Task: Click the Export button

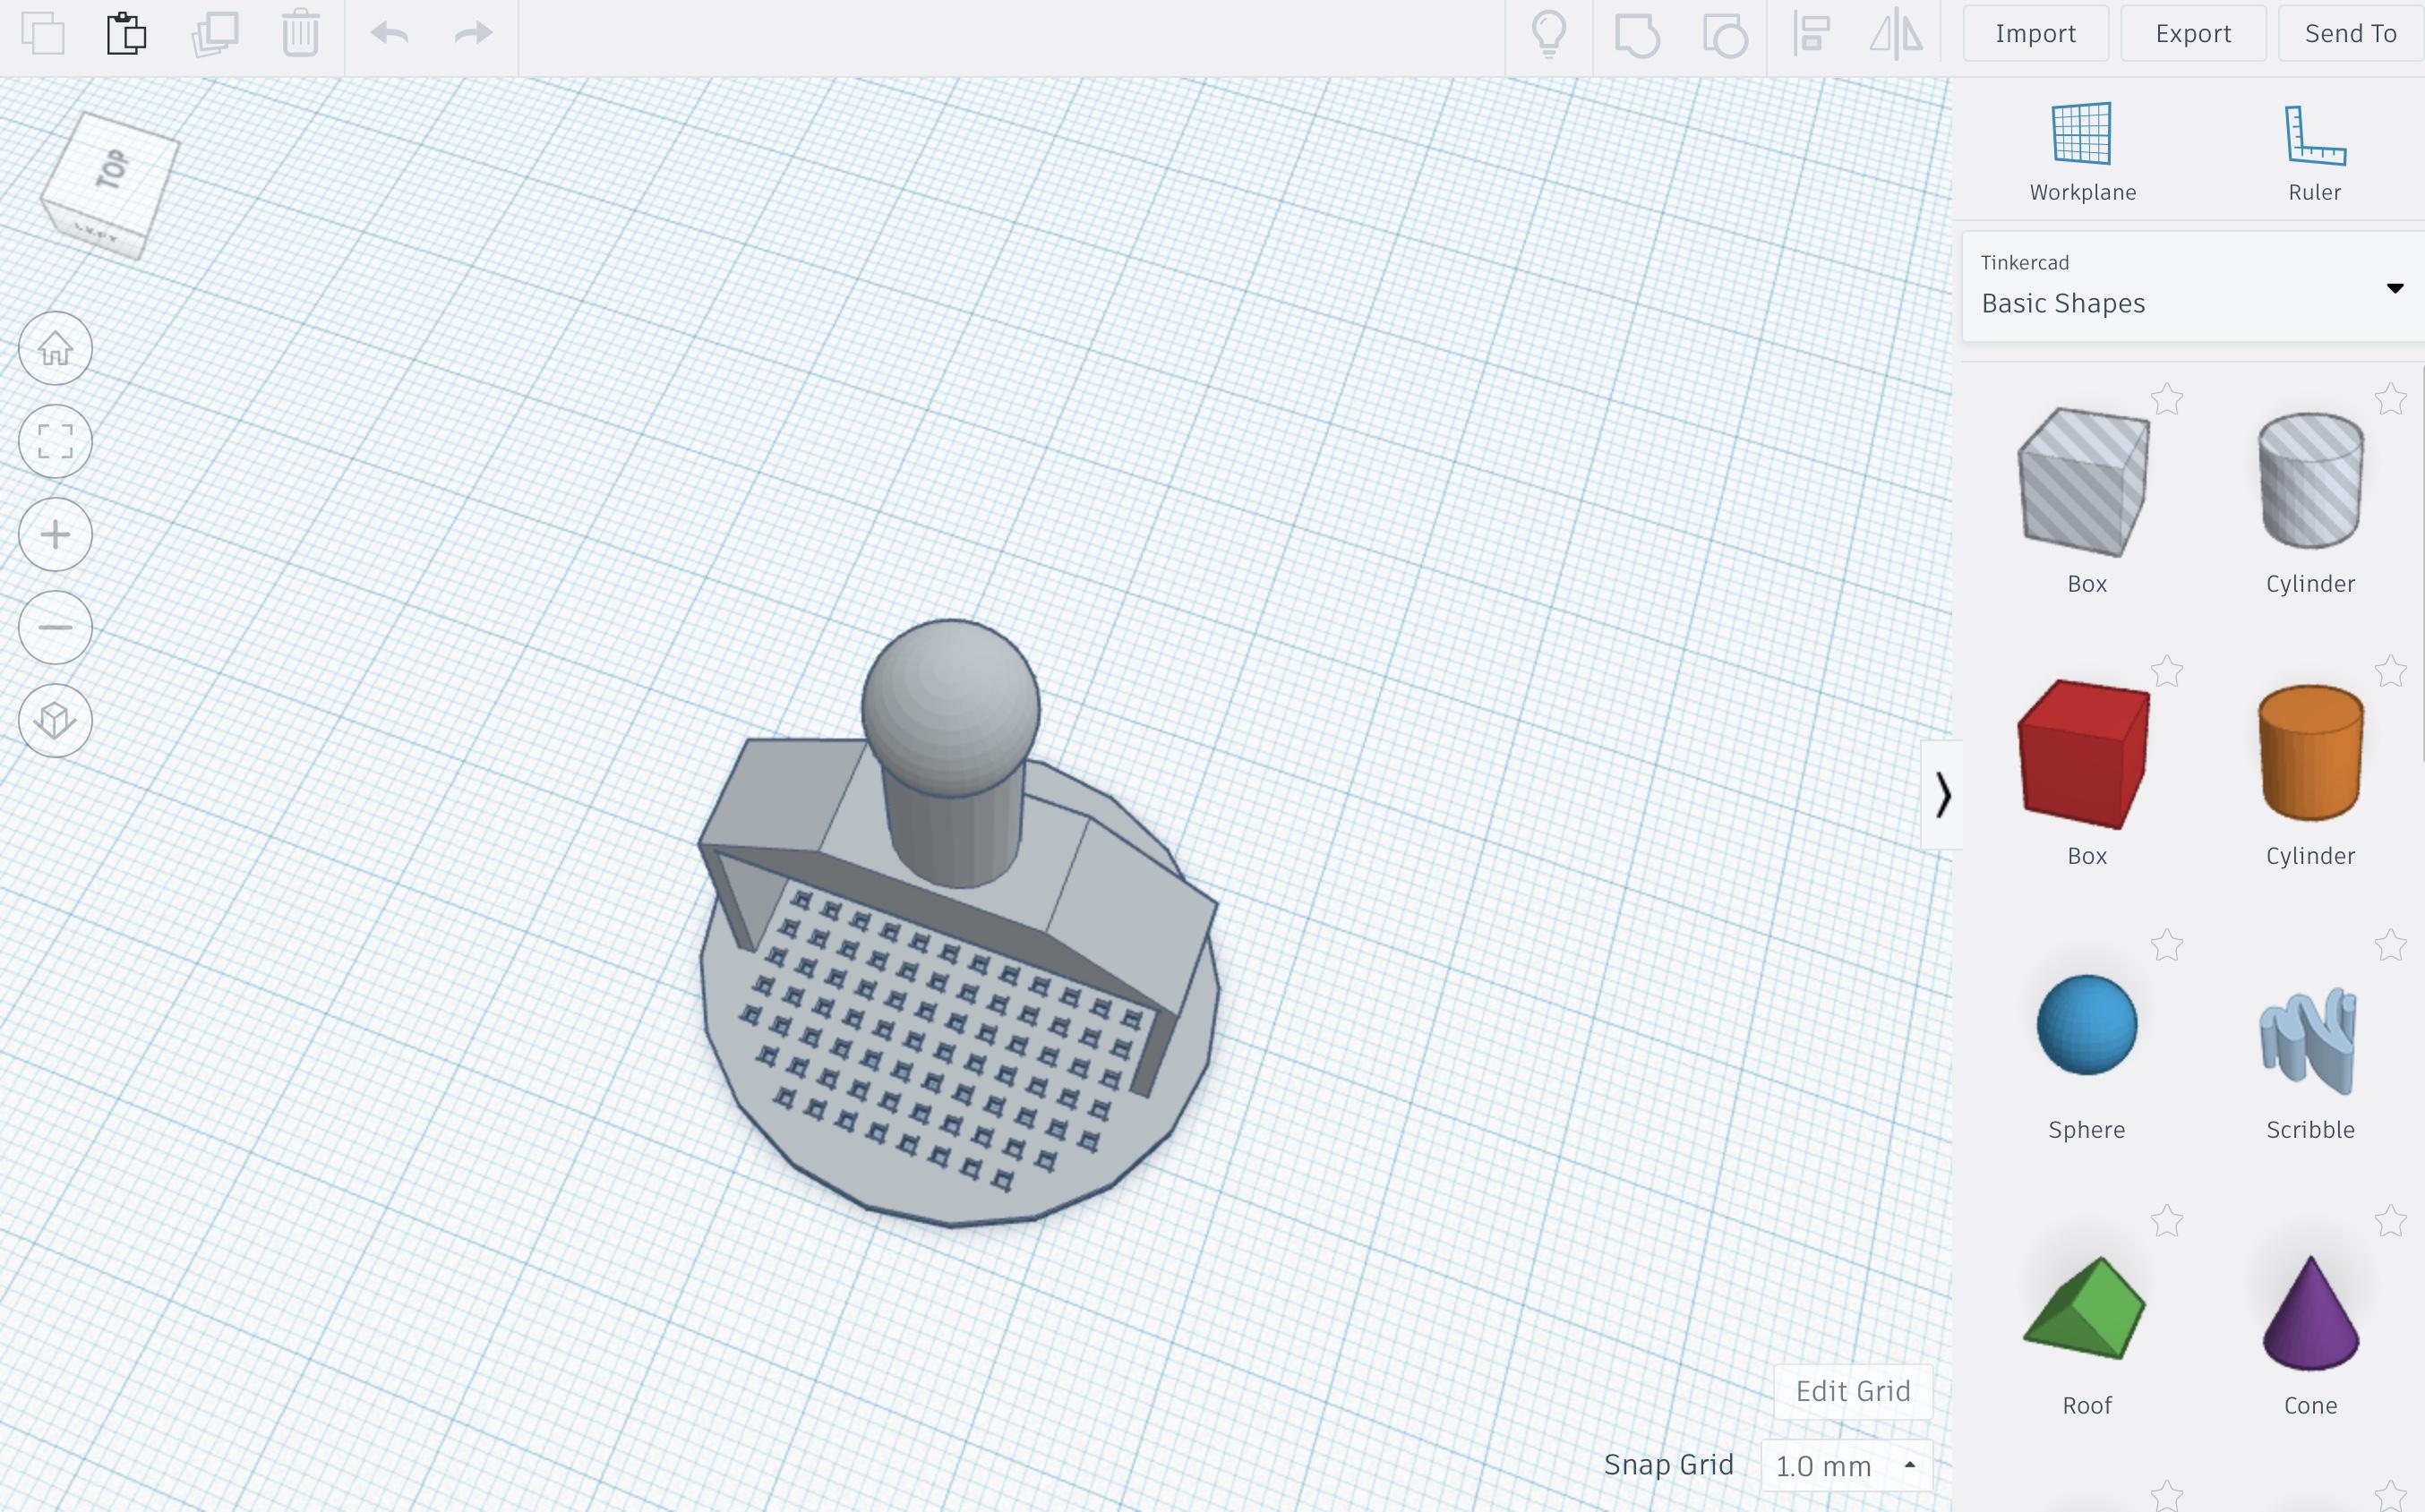Action: coord(2193,33)
